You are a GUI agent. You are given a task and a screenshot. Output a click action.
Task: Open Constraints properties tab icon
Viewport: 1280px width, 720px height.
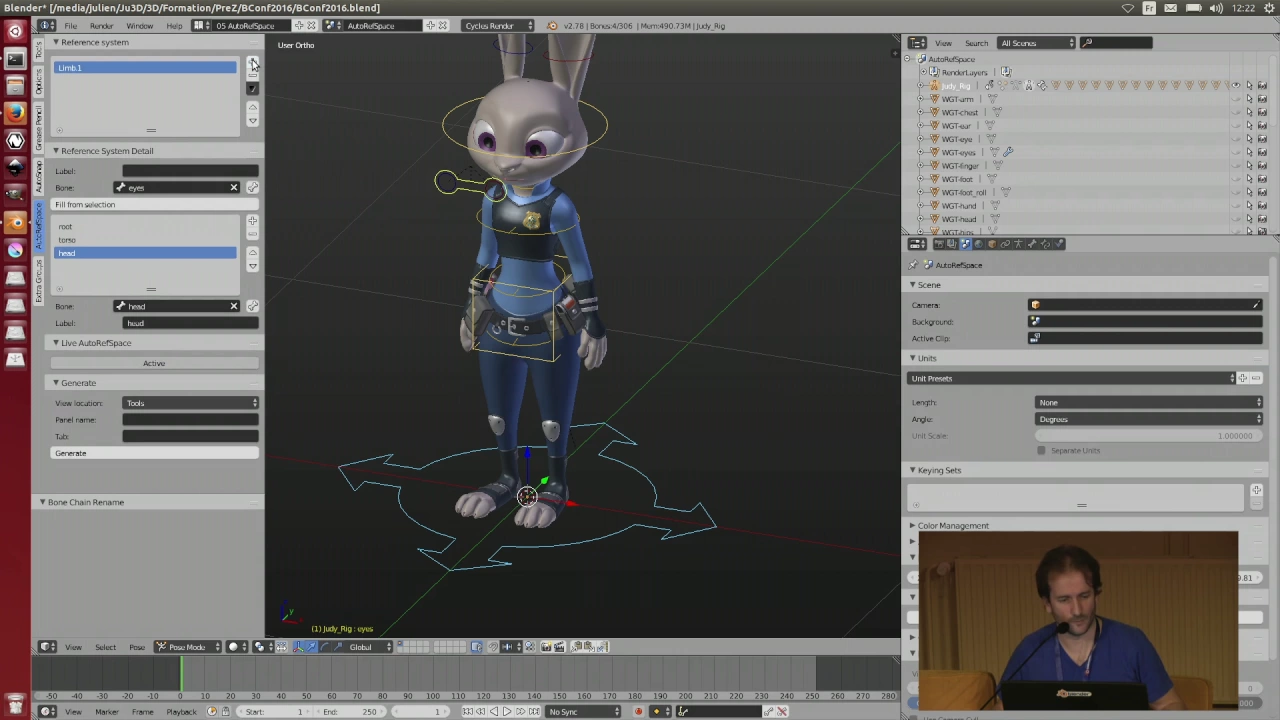tap(1005, 244)
